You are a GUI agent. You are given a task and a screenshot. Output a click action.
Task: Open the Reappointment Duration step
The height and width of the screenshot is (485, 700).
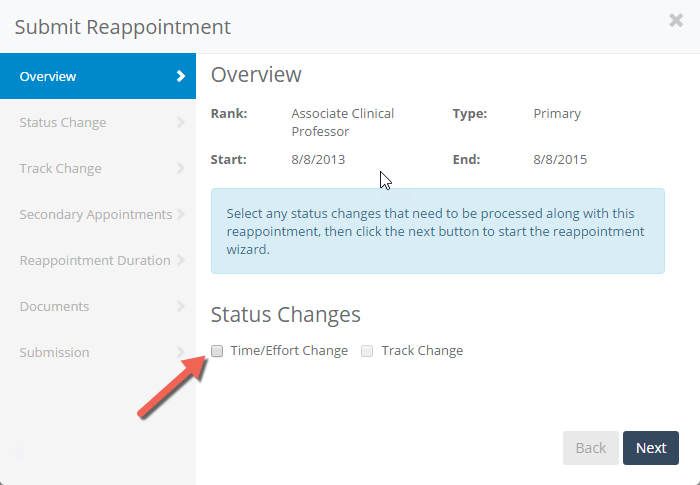[x=95, y=260]
